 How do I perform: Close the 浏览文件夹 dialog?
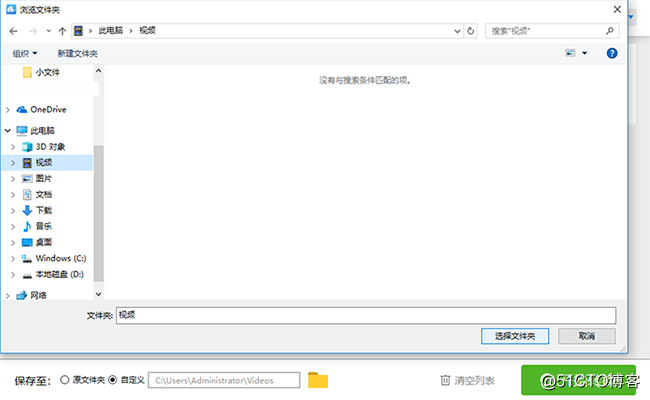617,9
